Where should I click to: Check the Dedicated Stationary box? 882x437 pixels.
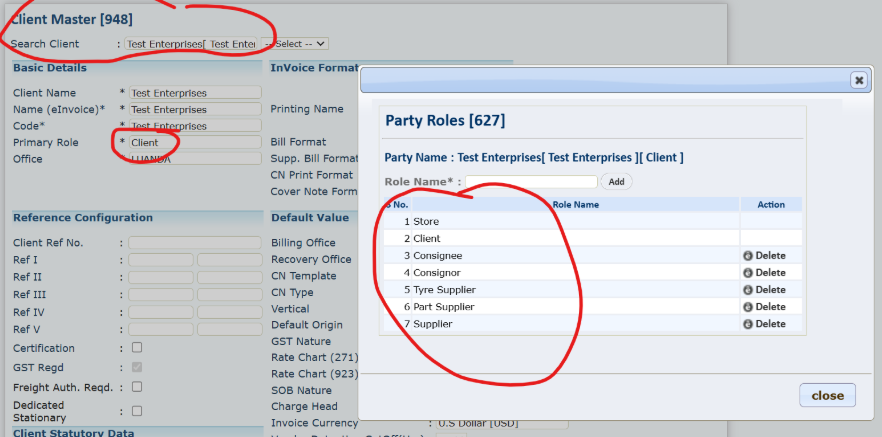(x=137, y=410)
